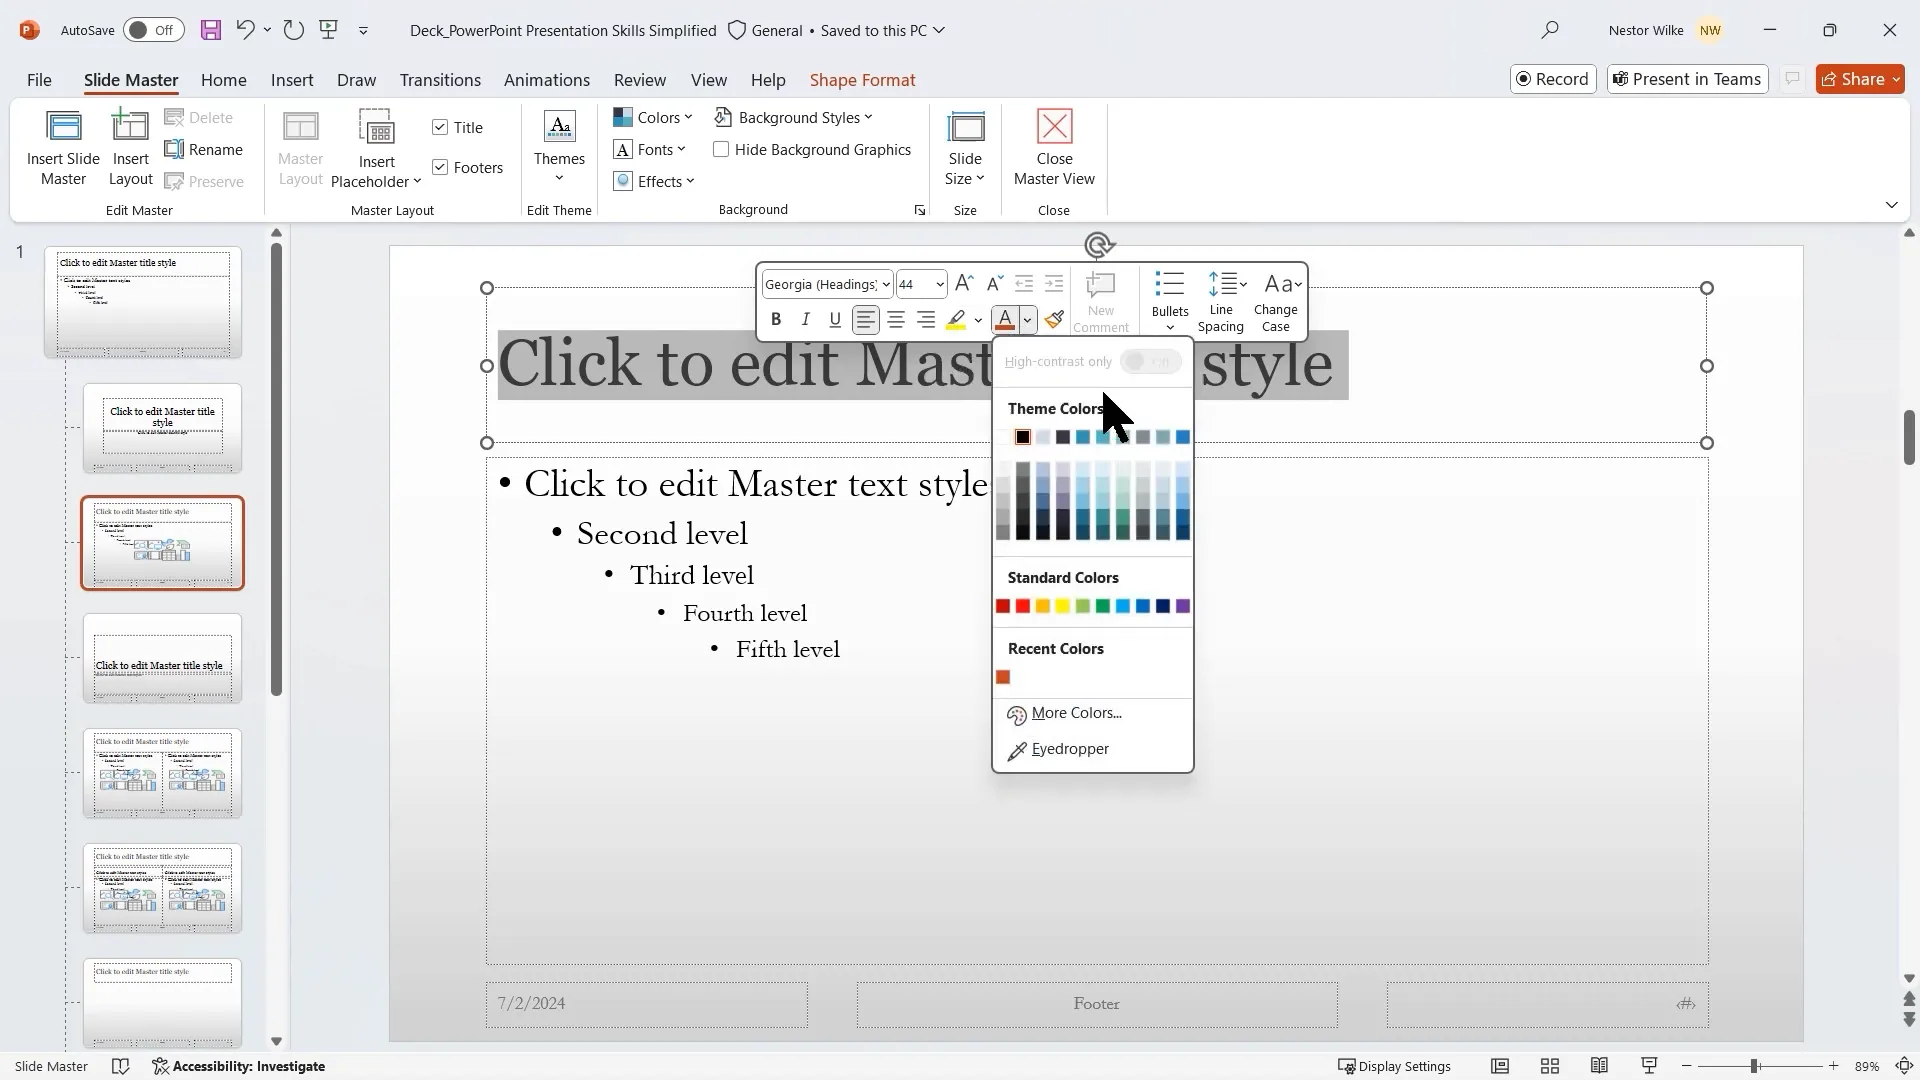1920x1080 pixels.
Task: Choose More Colors option
Action: coord(1092,713)
